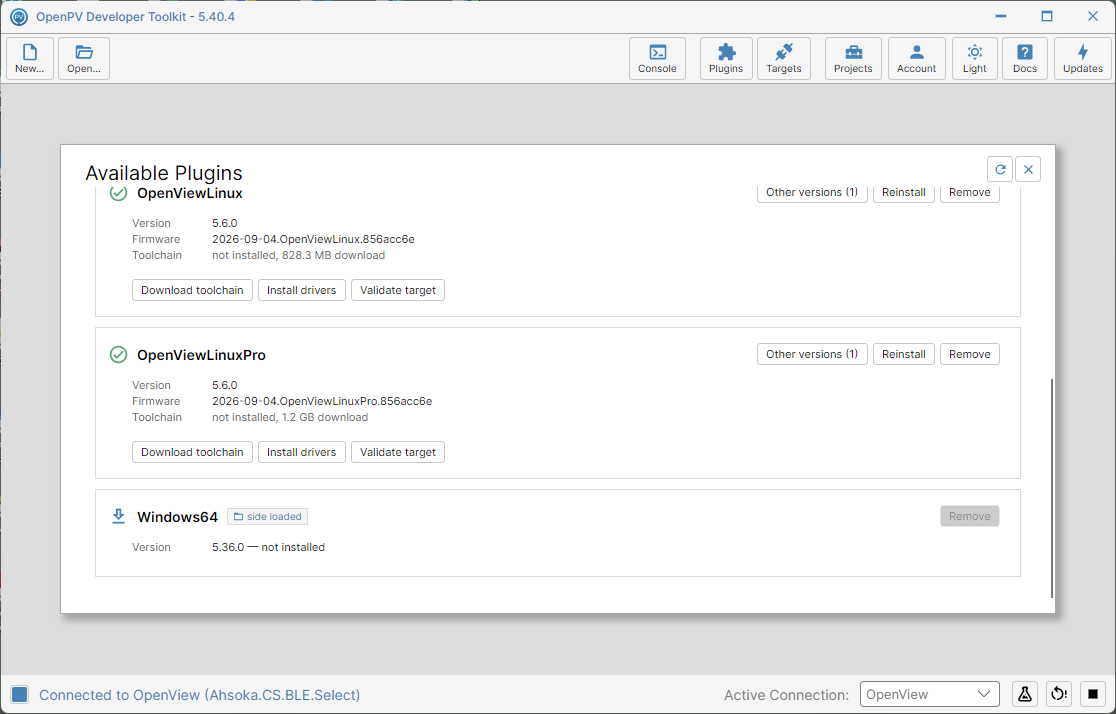The image size is (1116, 714).
Task: Open the Docs help toolbar item
Action: tap(1025, 58)
